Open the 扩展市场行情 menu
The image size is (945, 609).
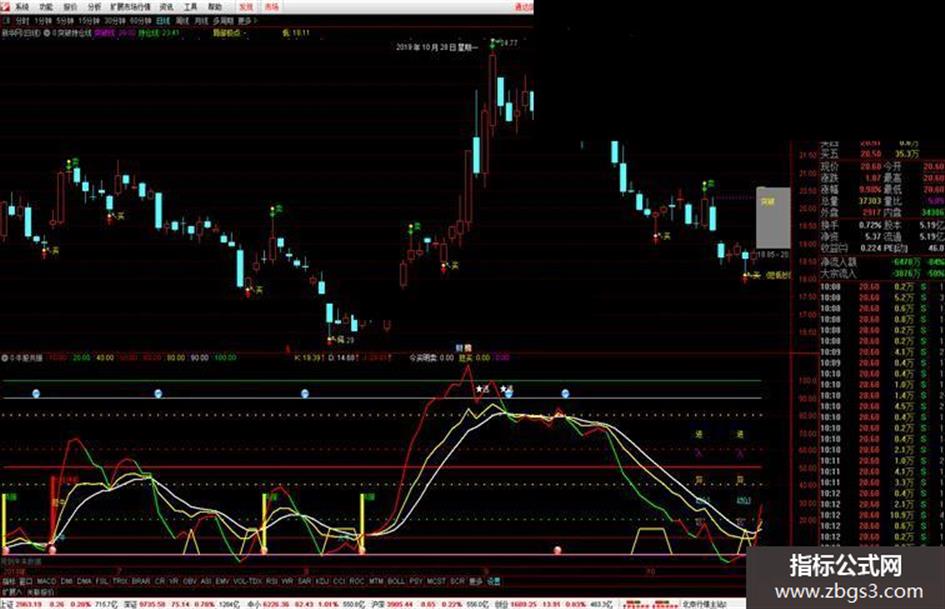pos(130,7)
